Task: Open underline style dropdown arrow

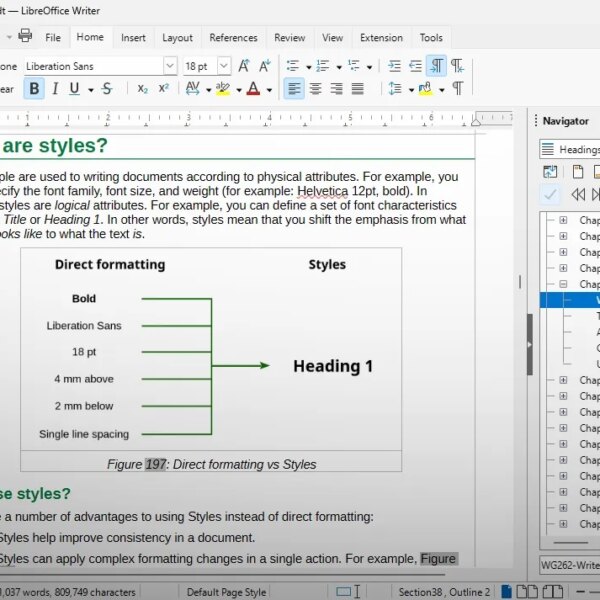Action: (x=91, y=90)
